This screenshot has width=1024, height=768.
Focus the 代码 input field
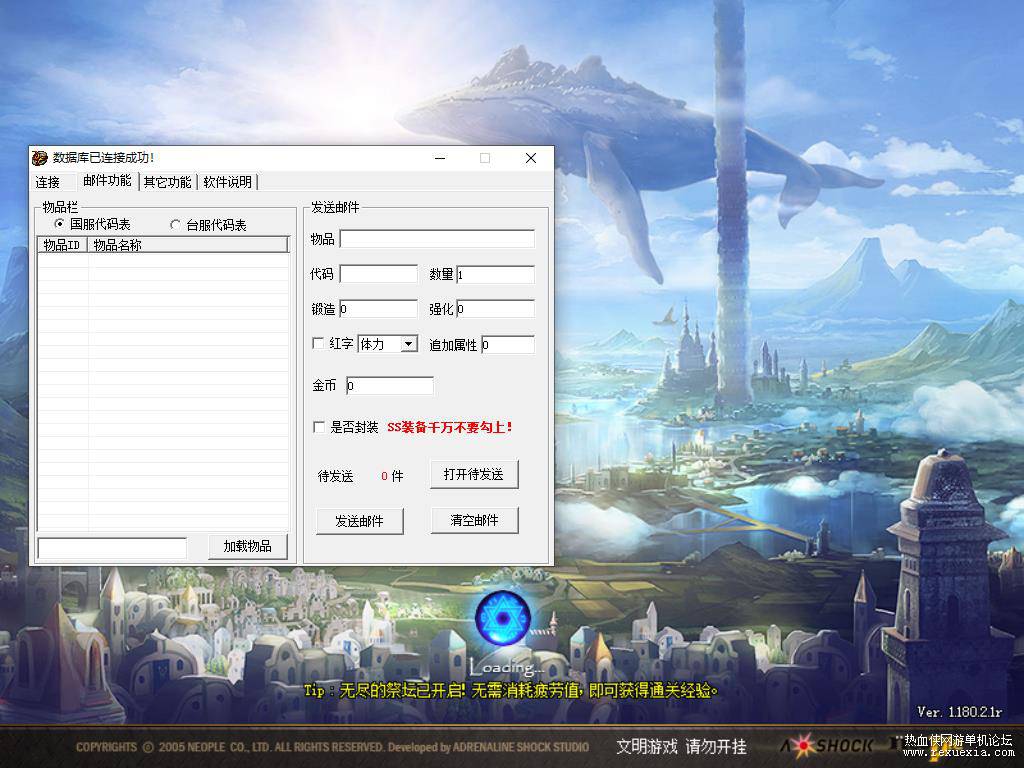pos(379,274)
